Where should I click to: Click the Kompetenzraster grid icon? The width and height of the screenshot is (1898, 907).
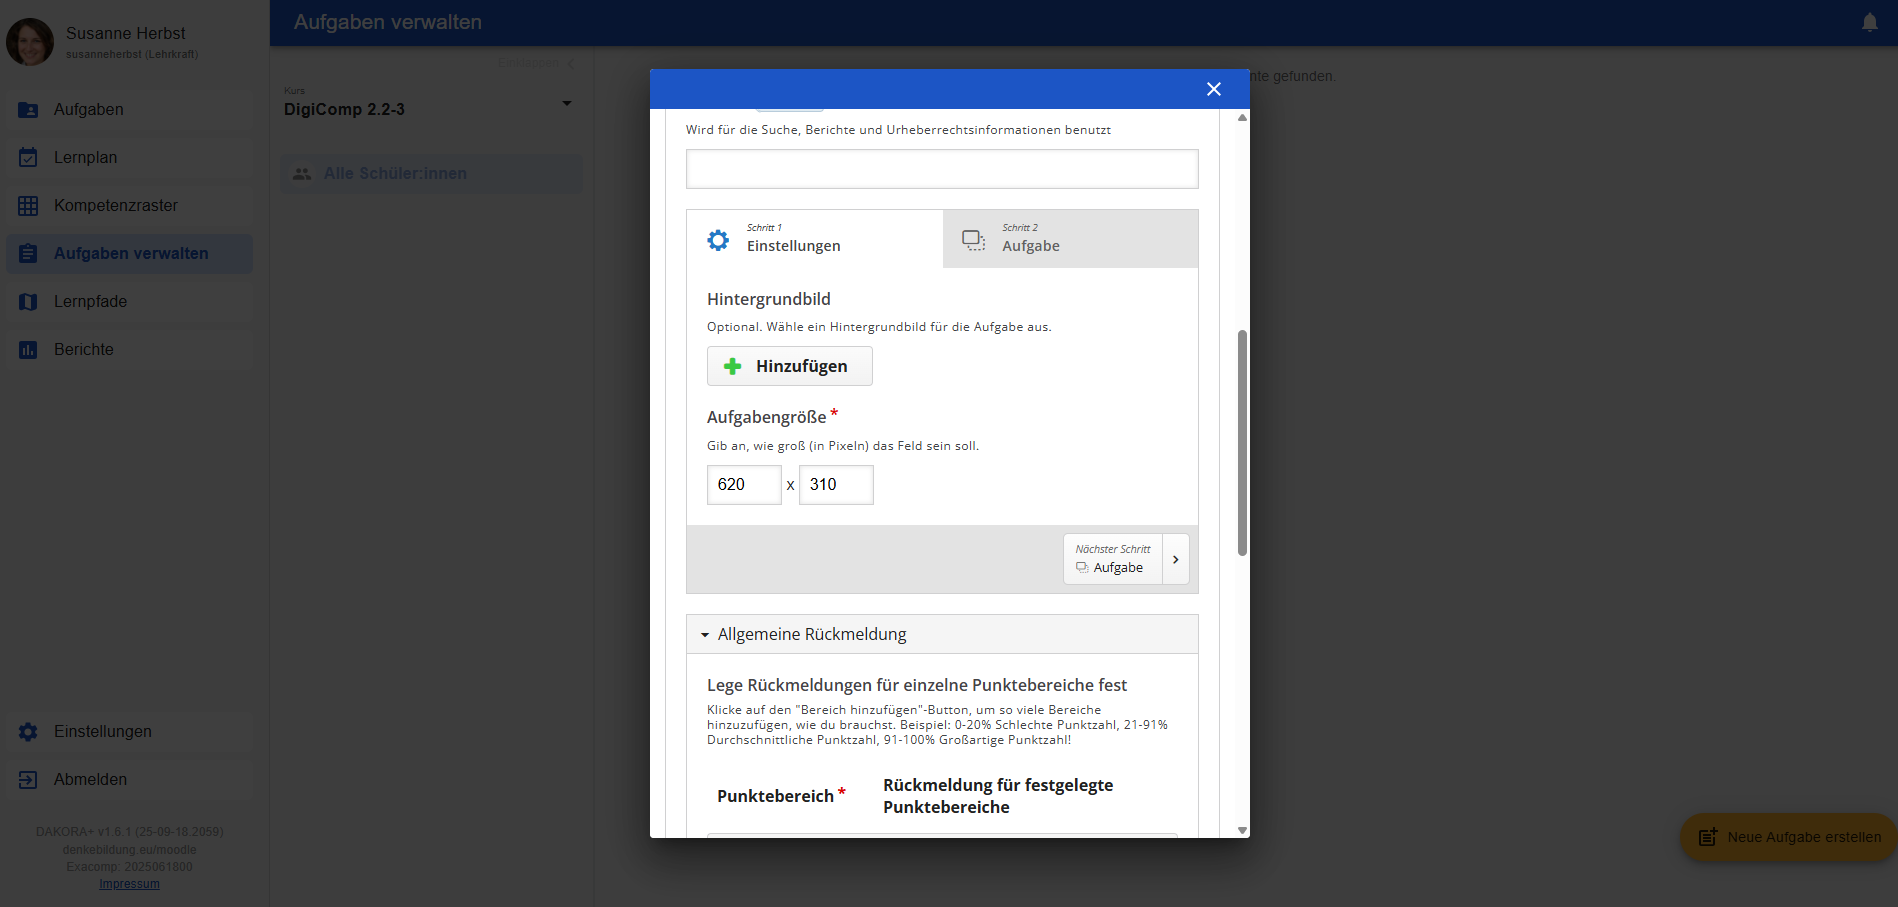point(28,206)
